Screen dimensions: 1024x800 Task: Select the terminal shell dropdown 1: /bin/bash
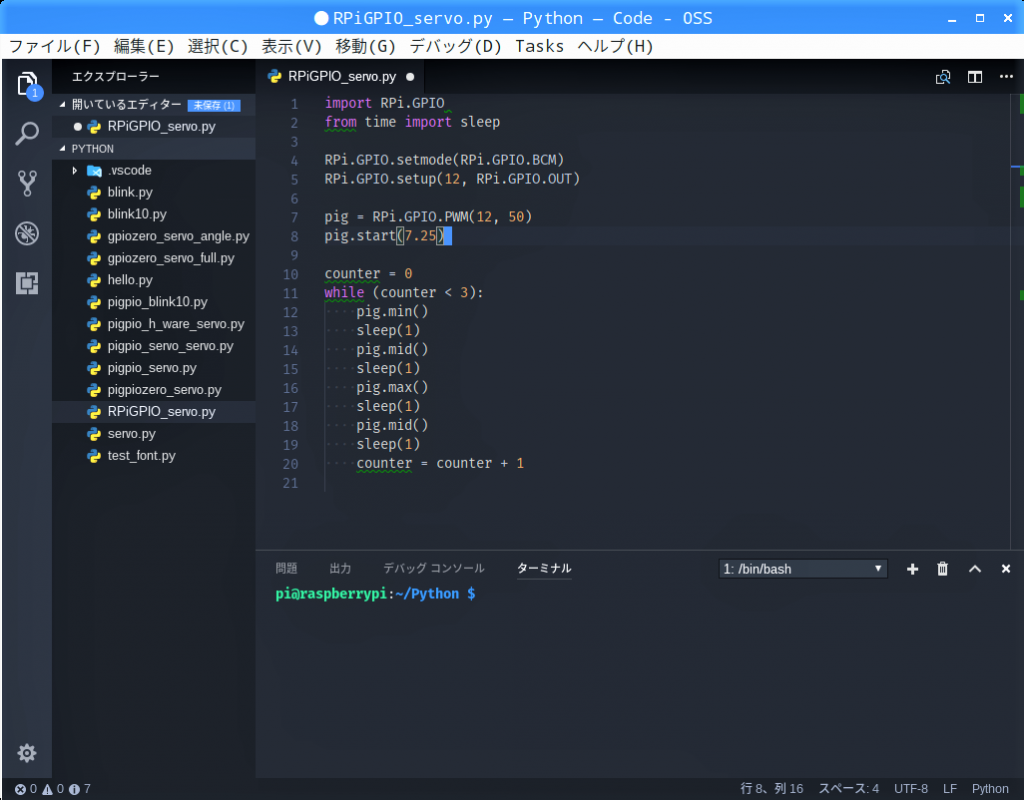803,569
